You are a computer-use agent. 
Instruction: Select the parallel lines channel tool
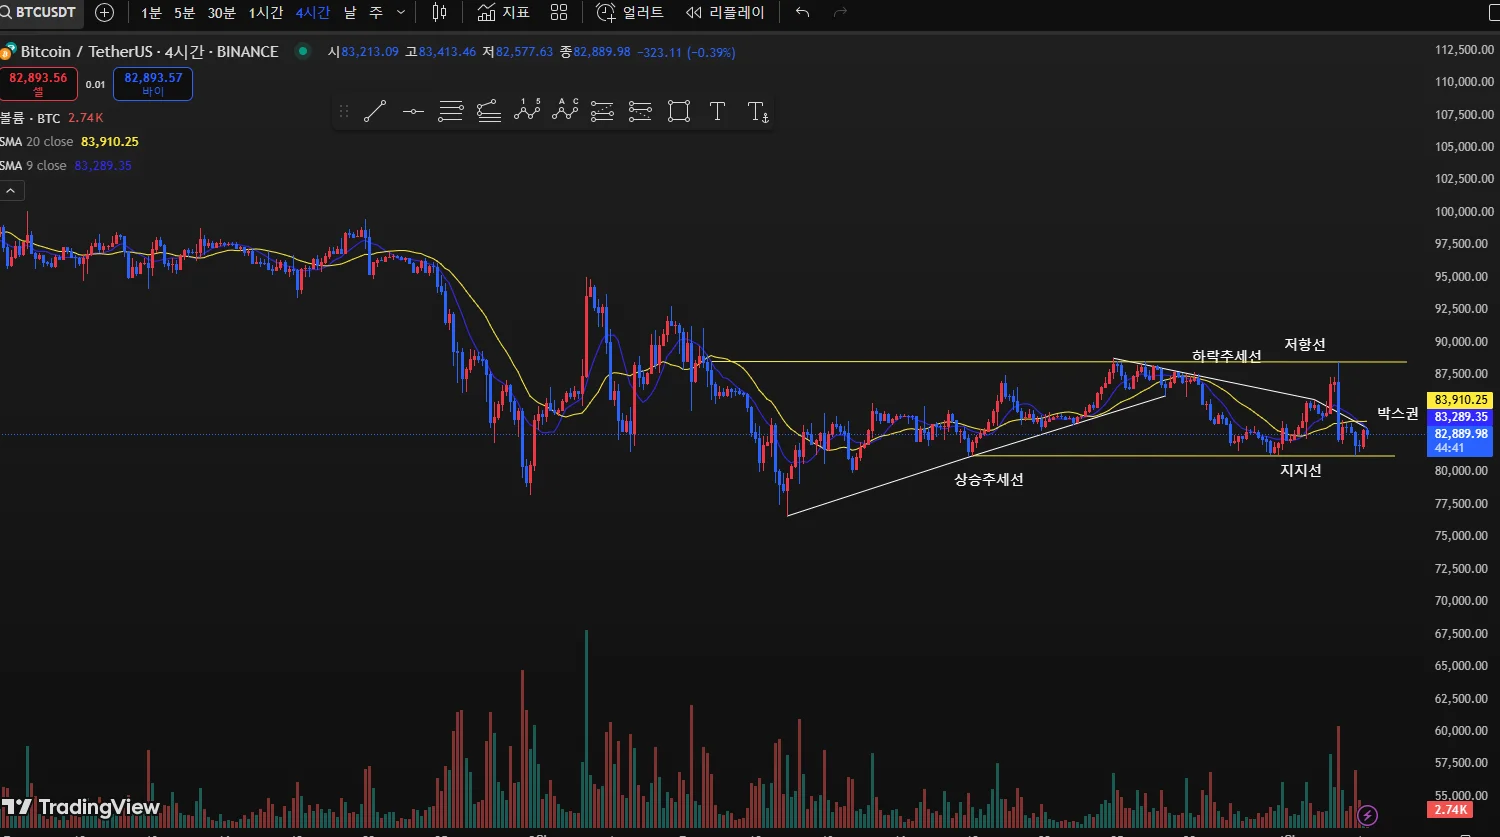(451, 112)
